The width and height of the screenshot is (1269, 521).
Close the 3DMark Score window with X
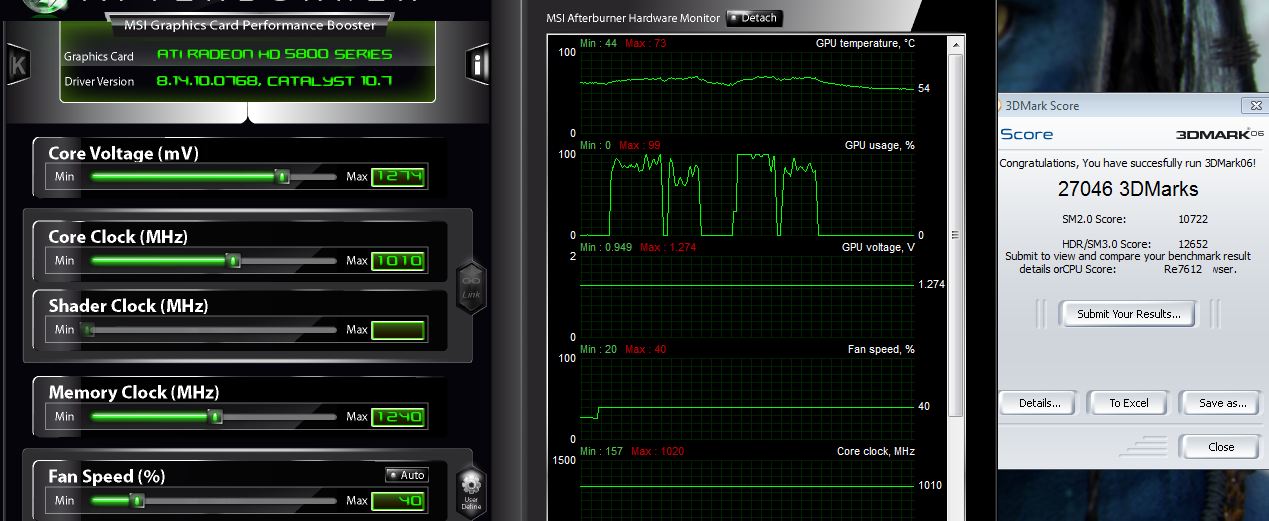(x=1254, y=105)
